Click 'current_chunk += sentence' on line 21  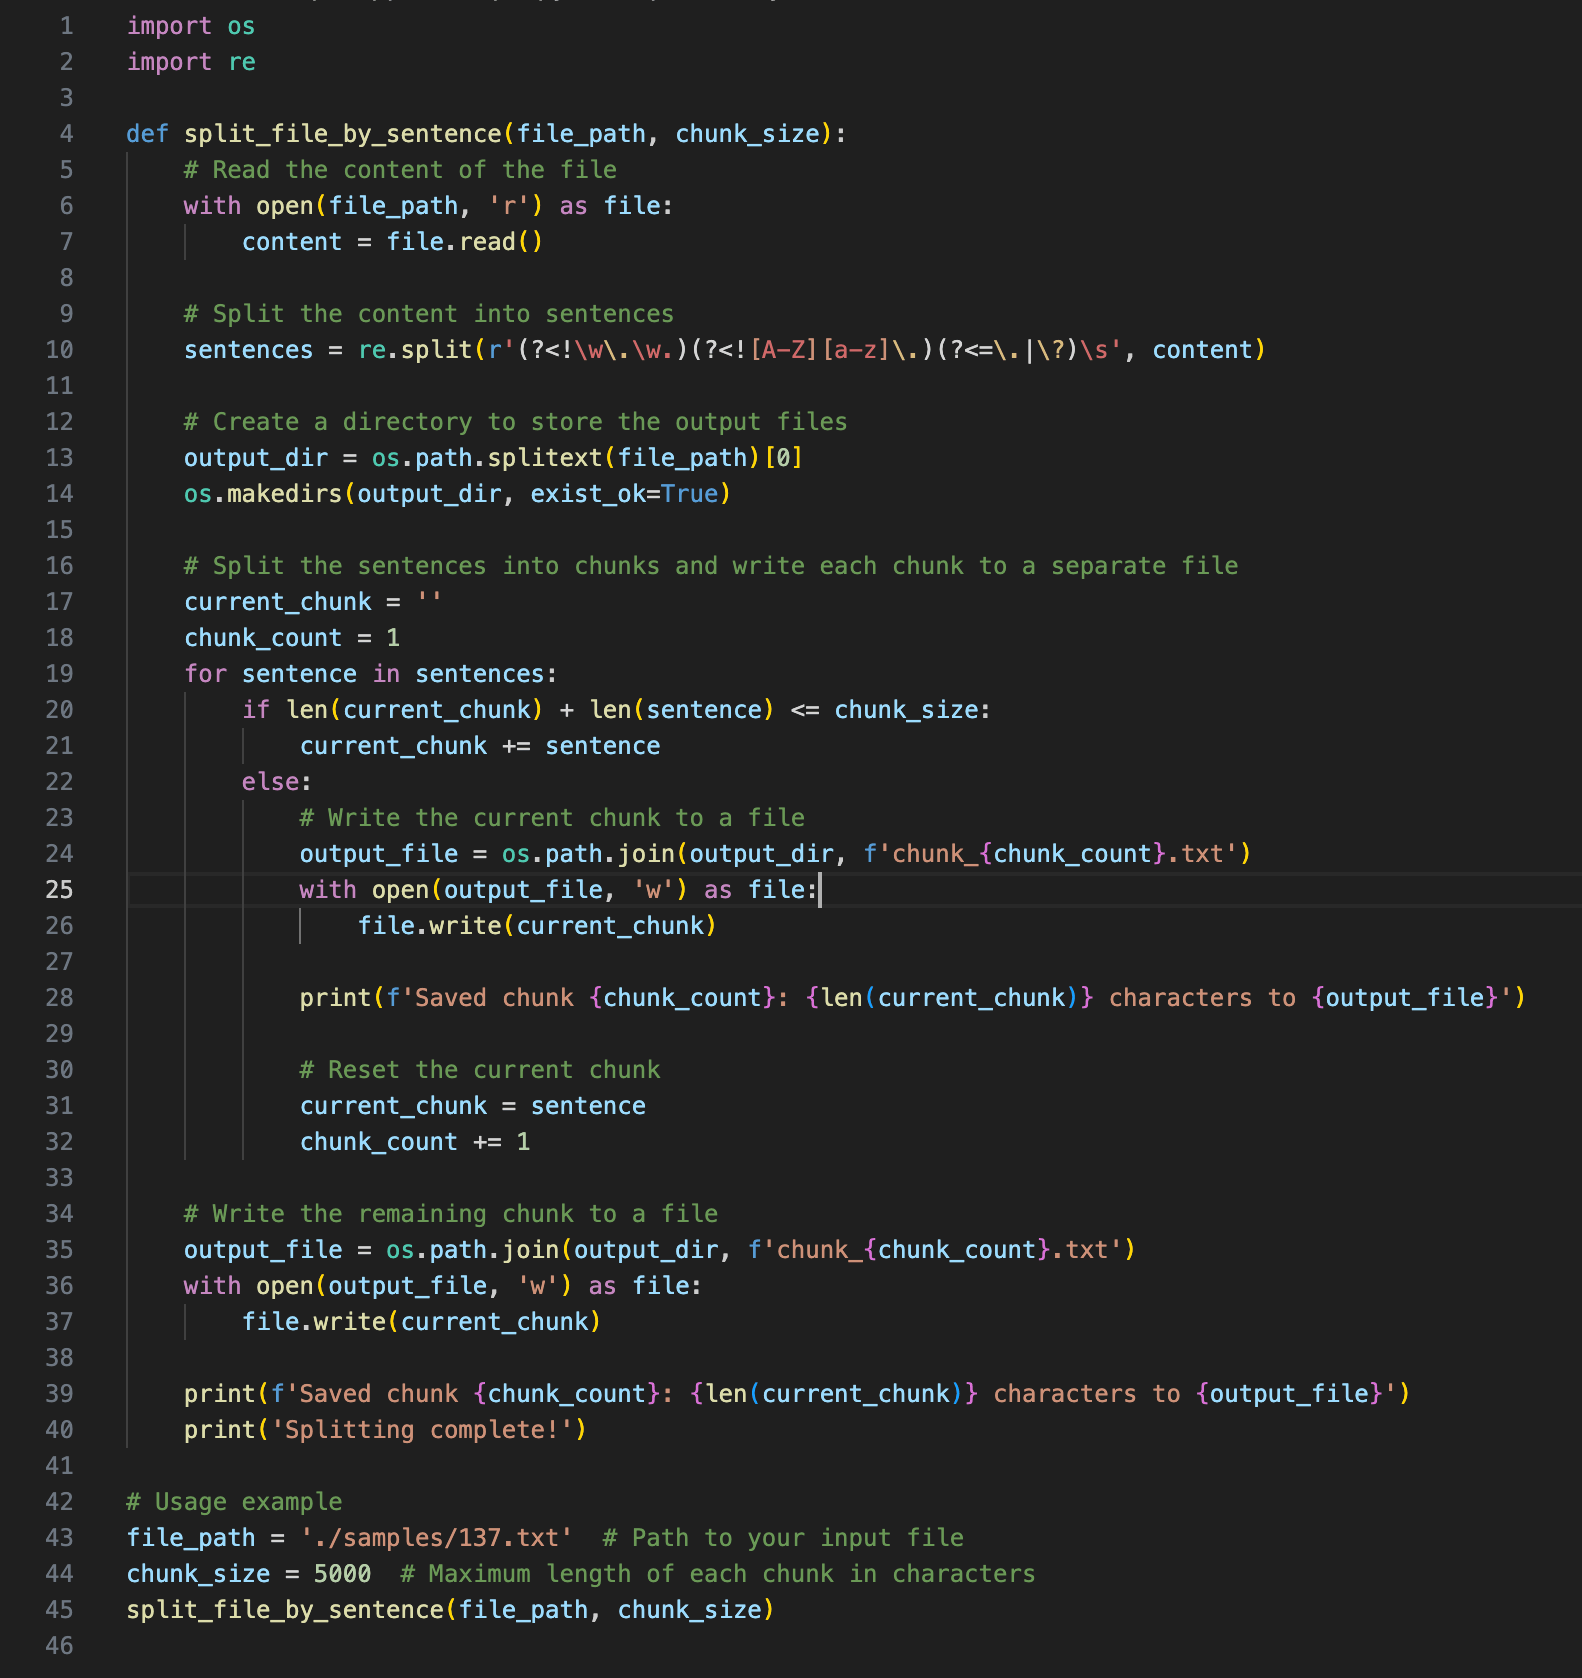(480, 746)
